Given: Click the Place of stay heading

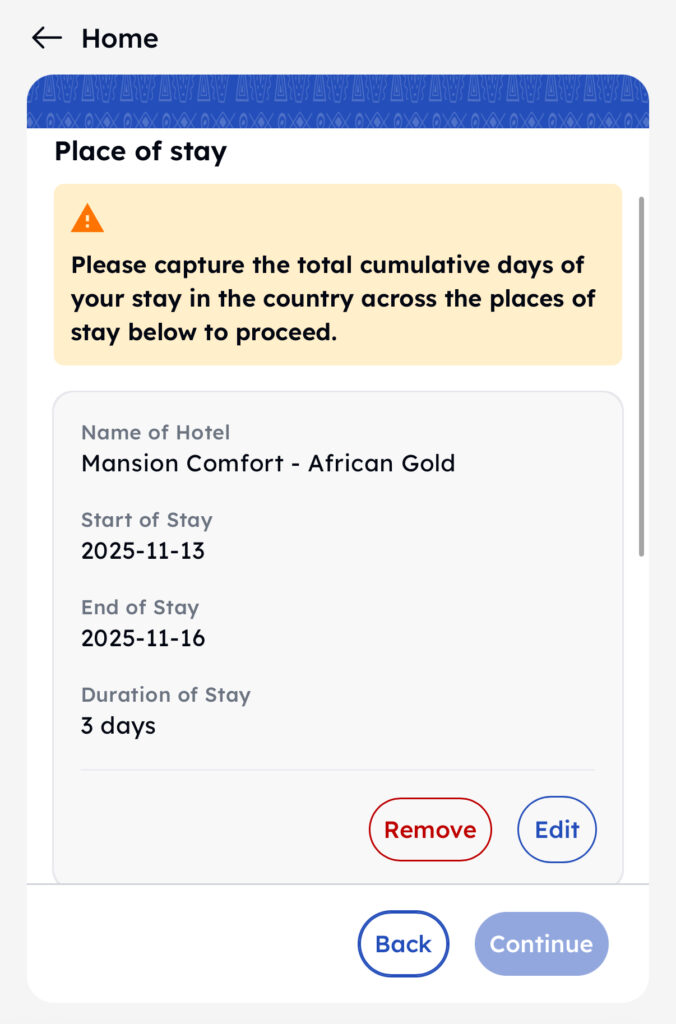Looking at the screenshot, I should (x=140, y=151).
